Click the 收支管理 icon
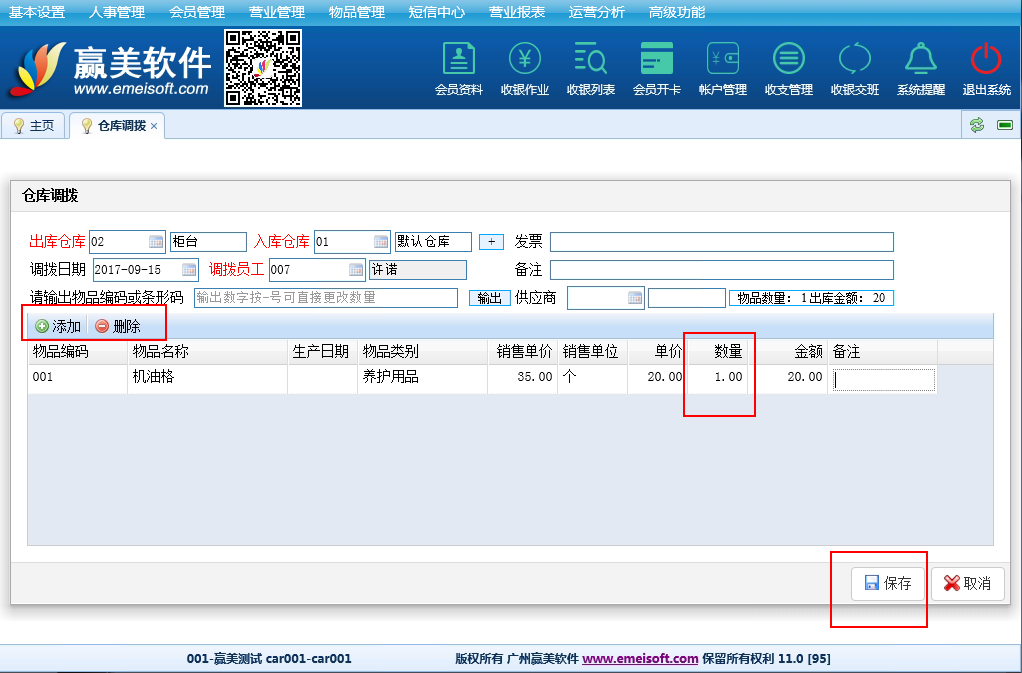The height and width of the screenshot is (673, 1022). (789, 60)
